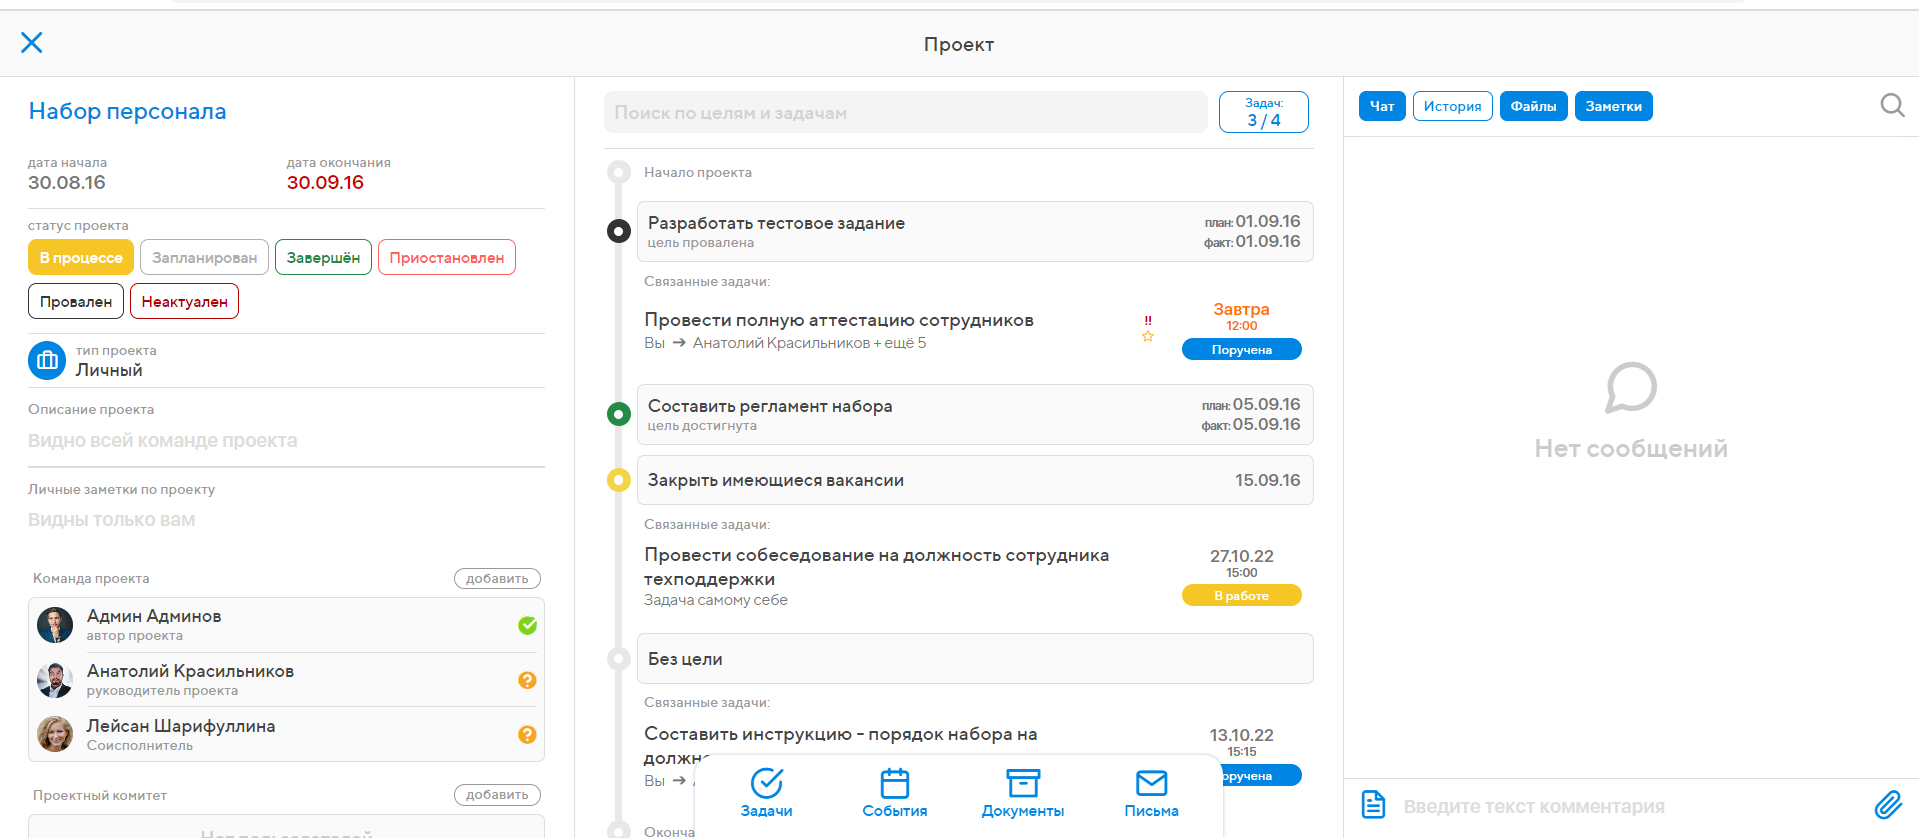1919x838 pixels.
Task: Click the end date 30.09.16
Action: tap(325, 182)
